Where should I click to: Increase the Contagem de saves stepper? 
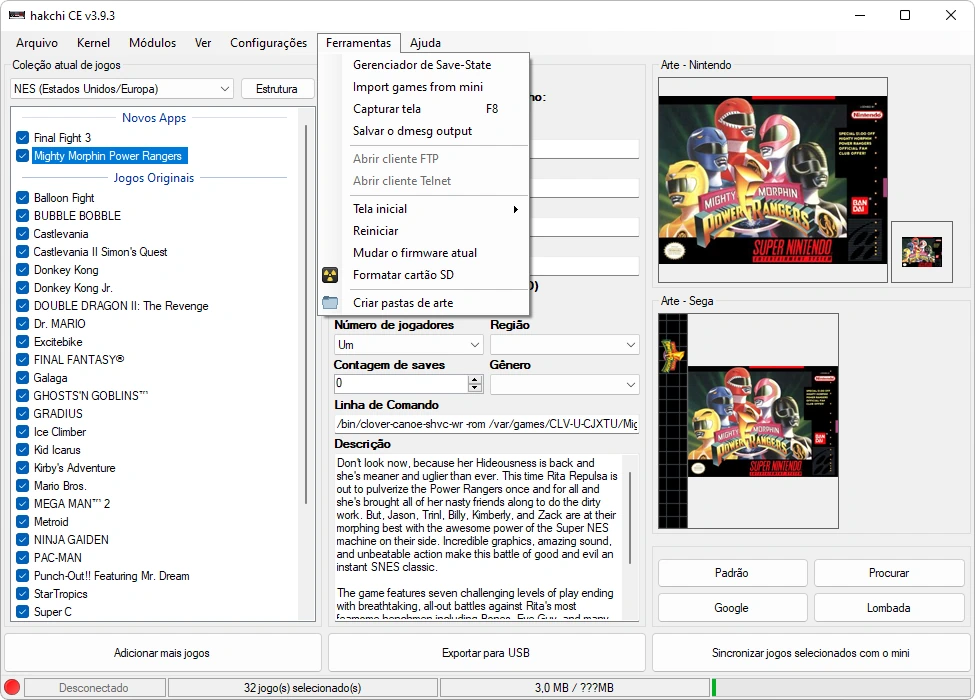click(x=474, y=379)
